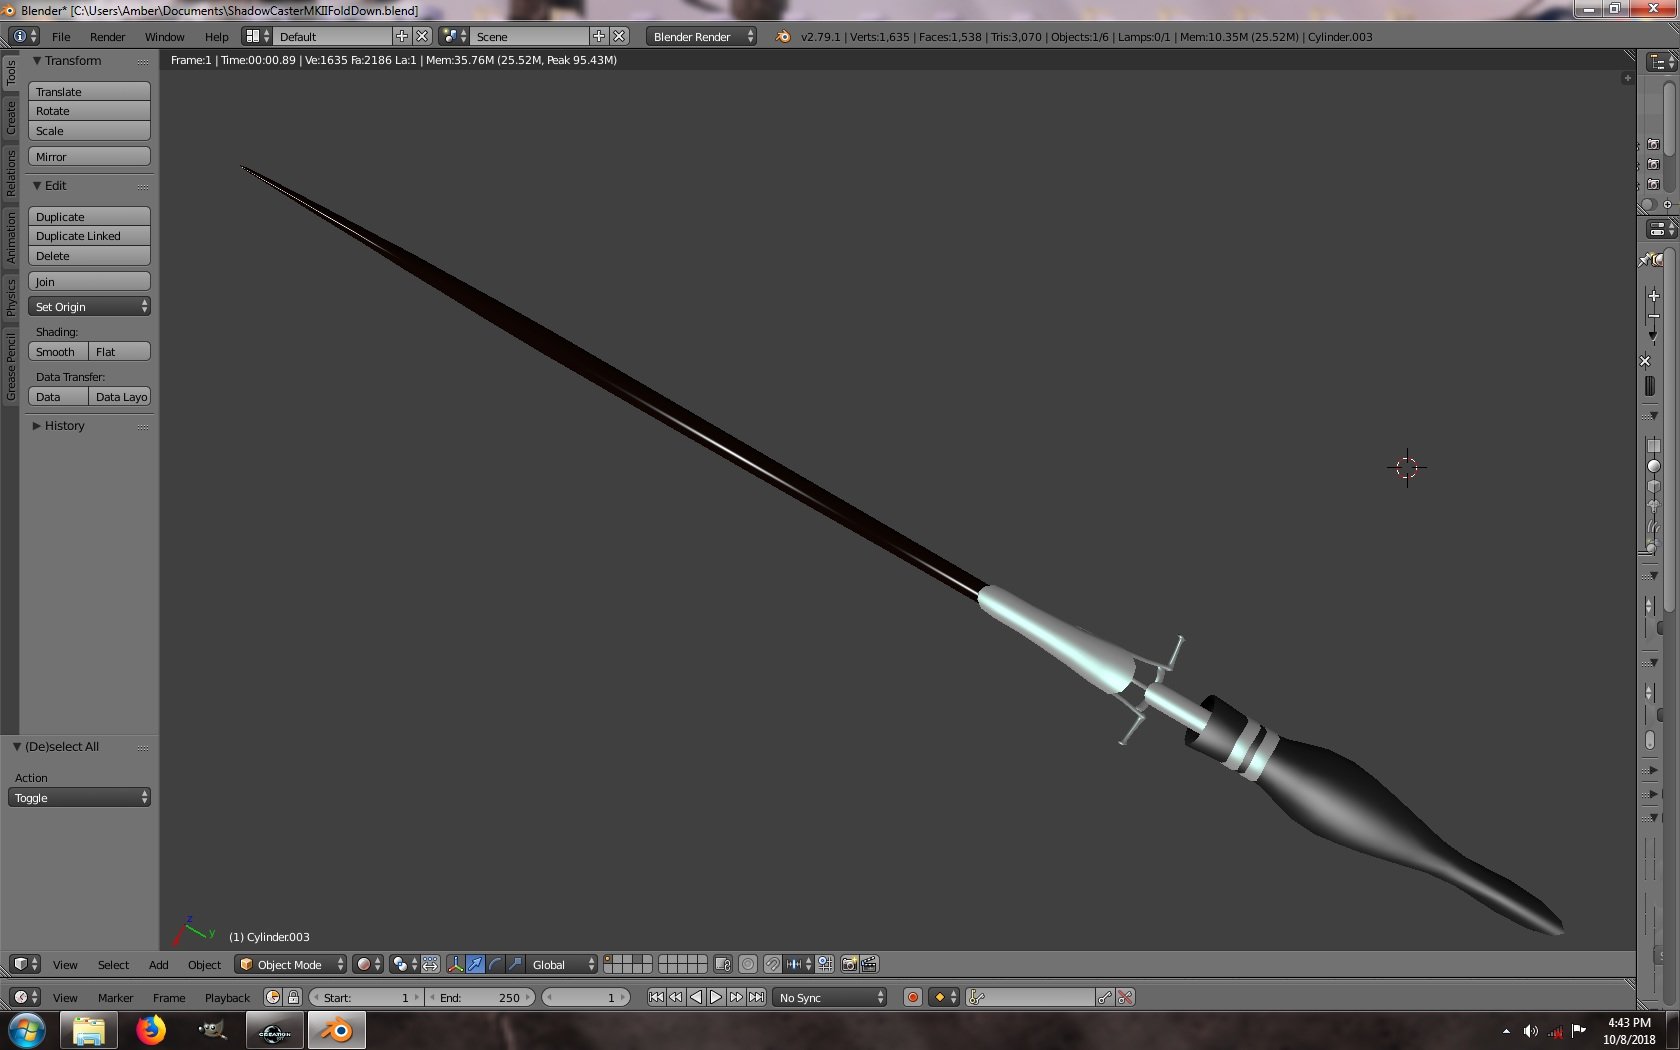
Task: Toggle the 3D manipulator widget
Action: pyautogui.click(x=455, y=964)
